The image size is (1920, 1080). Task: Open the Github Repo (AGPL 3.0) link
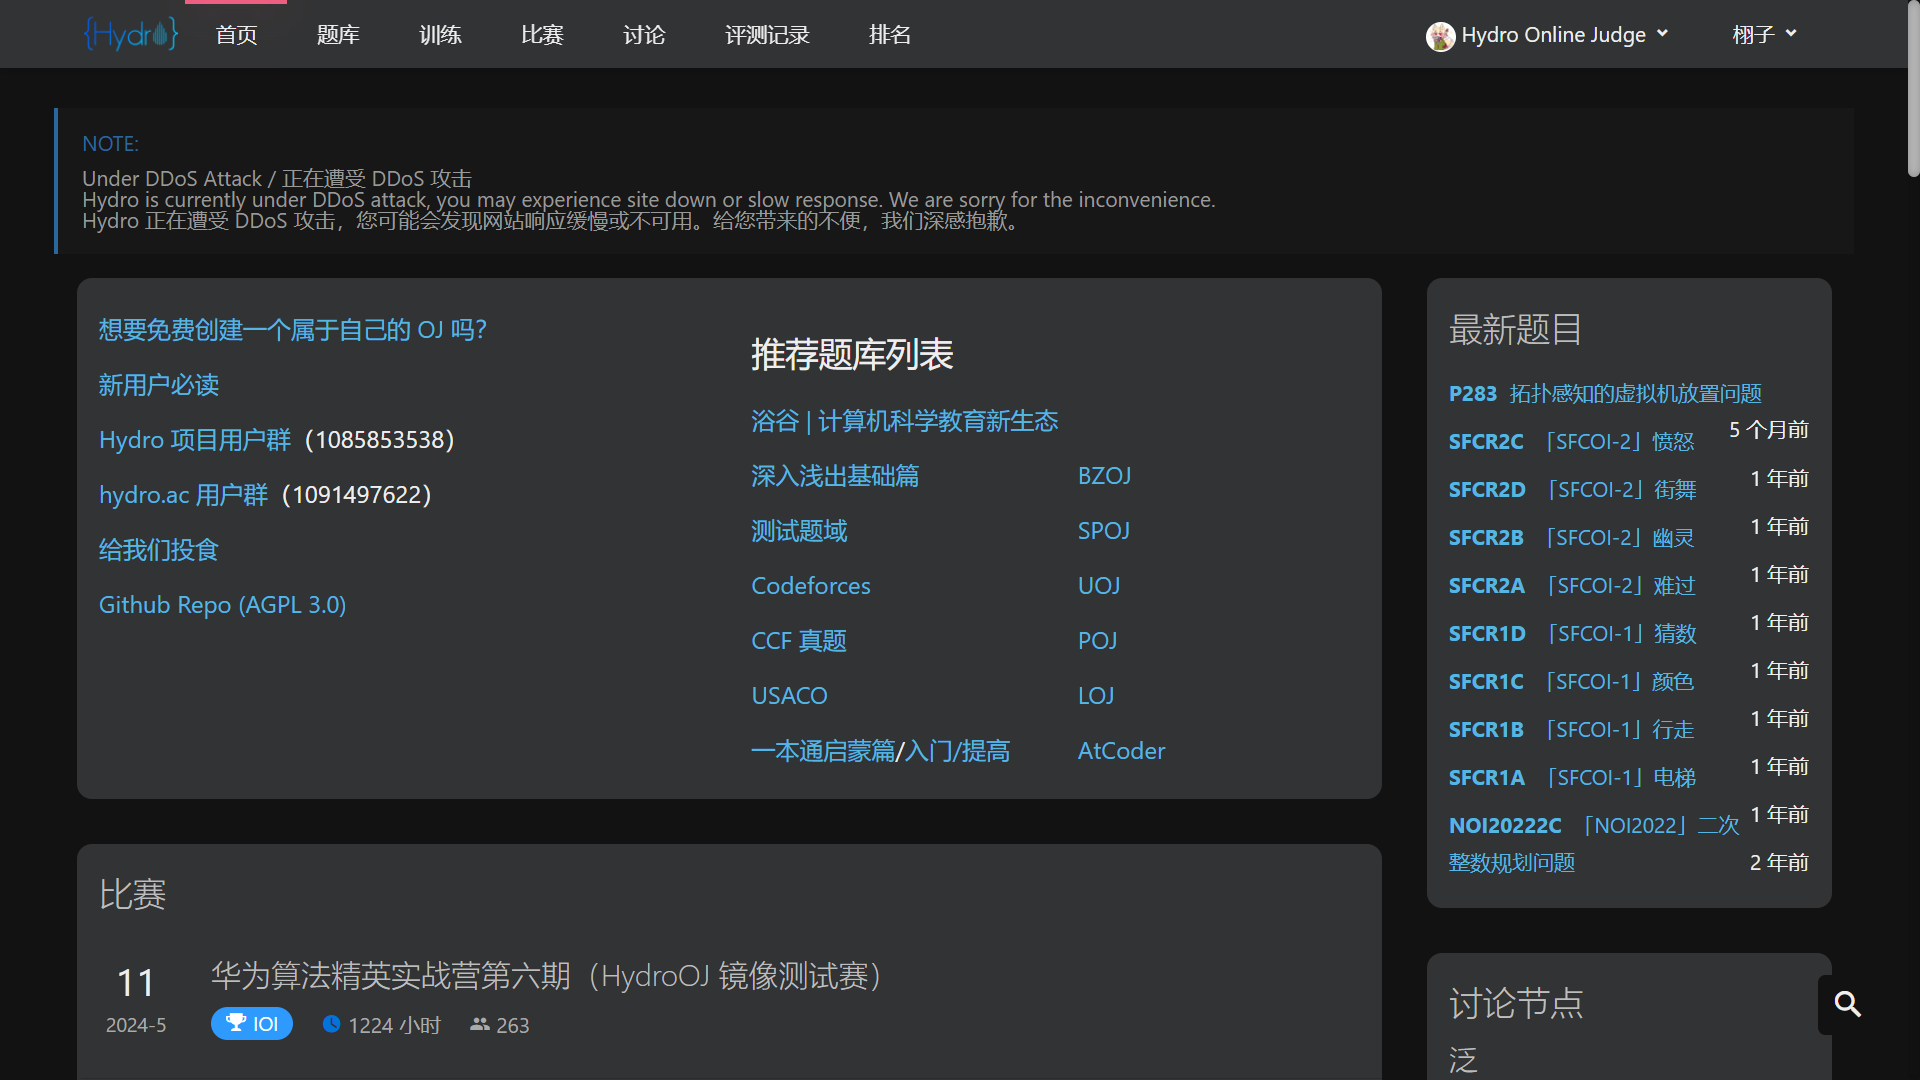coord(222,605)
